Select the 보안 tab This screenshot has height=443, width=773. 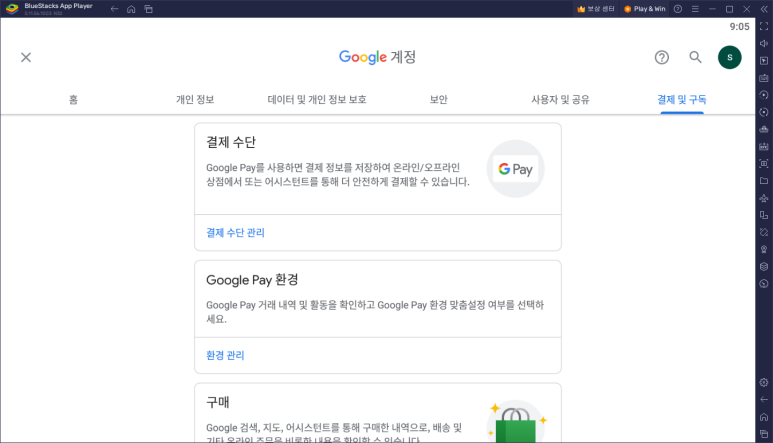(x=438, y=100)
